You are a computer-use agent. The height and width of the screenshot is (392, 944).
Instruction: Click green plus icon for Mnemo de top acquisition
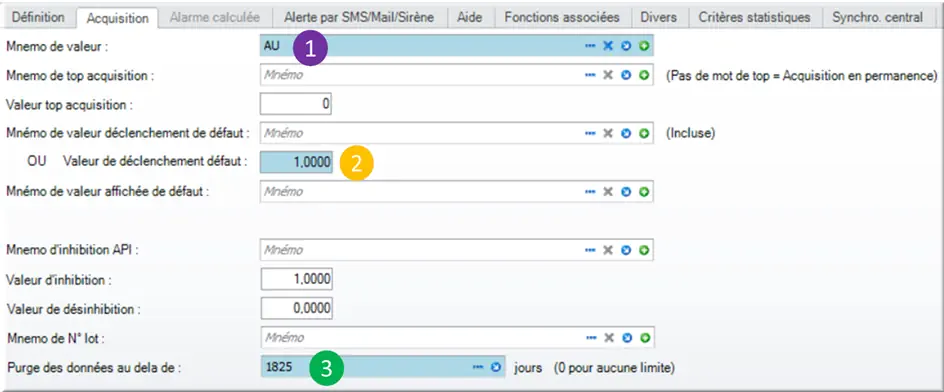pos(644,75)
